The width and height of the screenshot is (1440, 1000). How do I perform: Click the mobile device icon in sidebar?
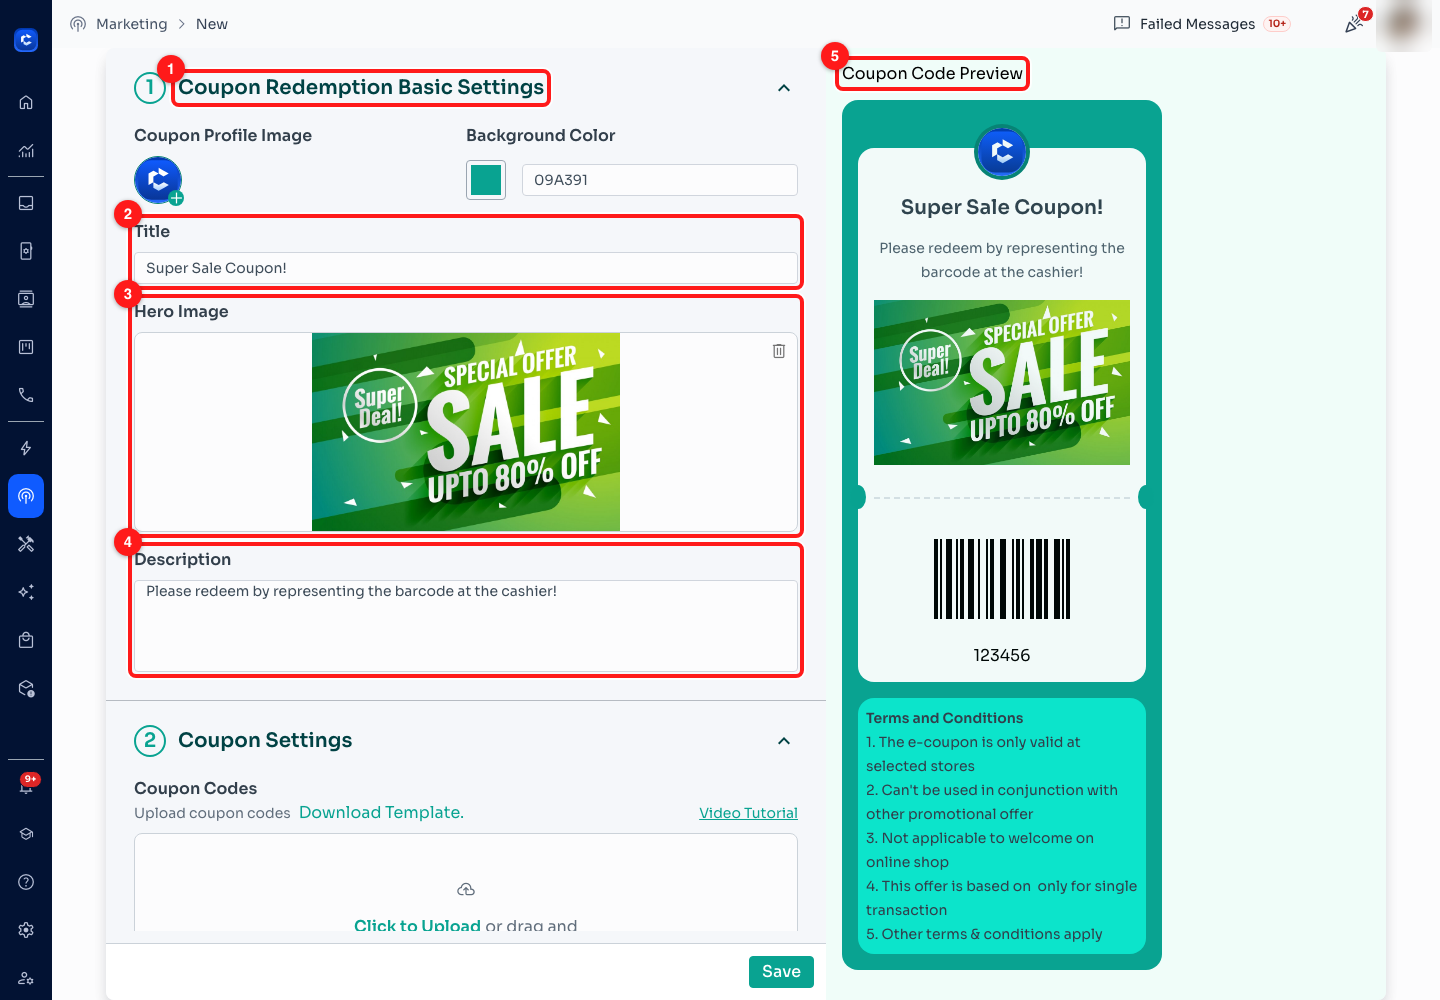[26, 251]
